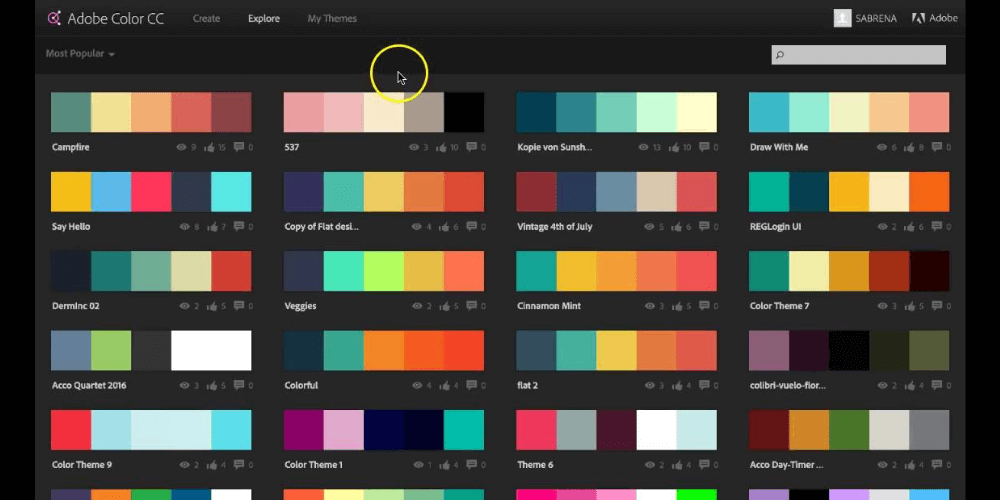The width and height of the screenshot is (1000, 500).
Task: Select the colibri-vuelo-flor palette strip
Action: pyautogui.click(x=849, y=350)
